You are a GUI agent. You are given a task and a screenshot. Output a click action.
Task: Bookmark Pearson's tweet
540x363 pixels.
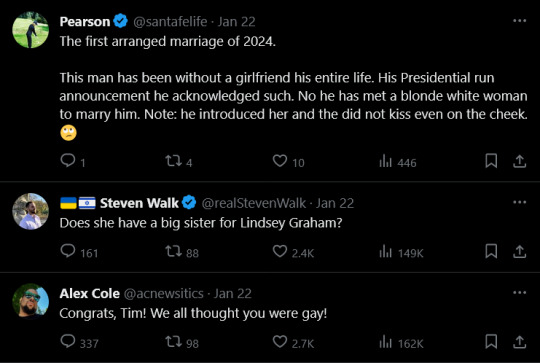491,161
